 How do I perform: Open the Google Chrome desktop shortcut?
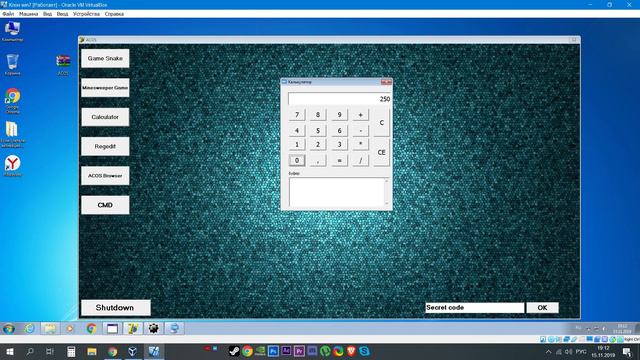pos(12,100)
